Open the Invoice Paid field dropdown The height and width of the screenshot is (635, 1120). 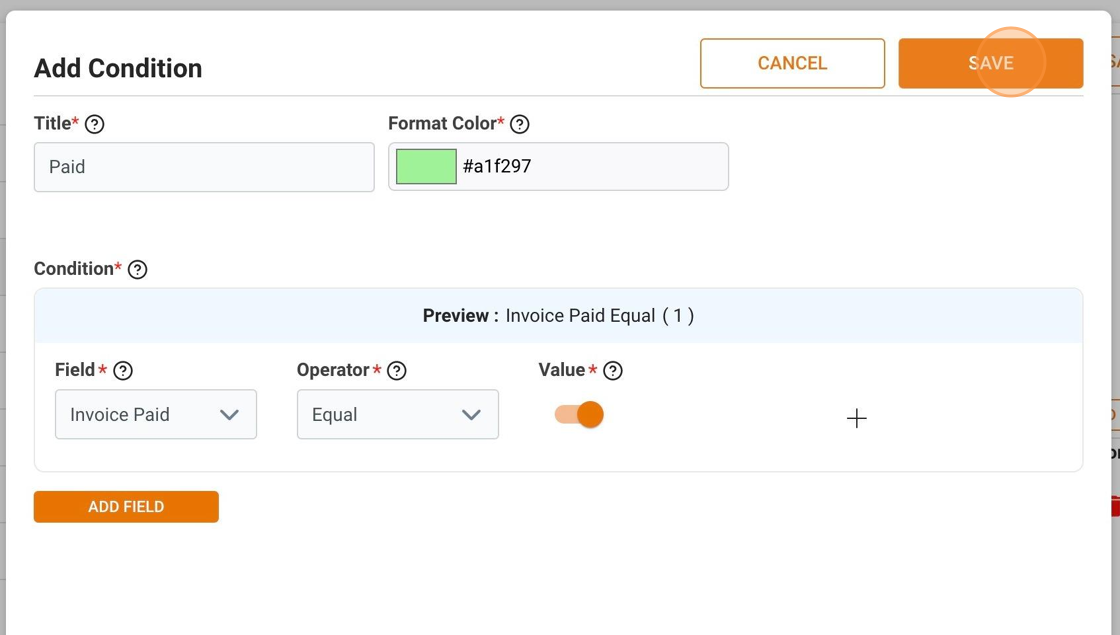pos(156,414)
